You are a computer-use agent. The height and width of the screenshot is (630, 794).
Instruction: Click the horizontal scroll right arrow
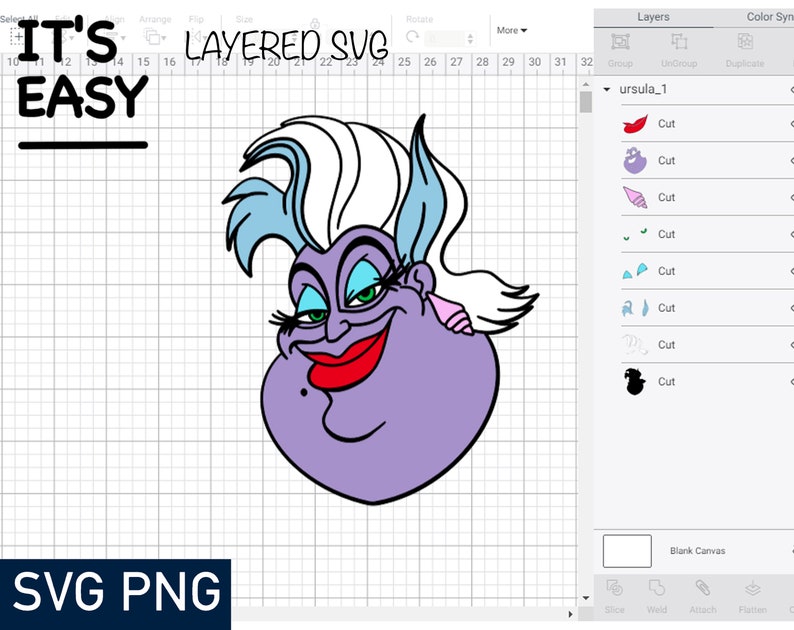click(570, 614)
